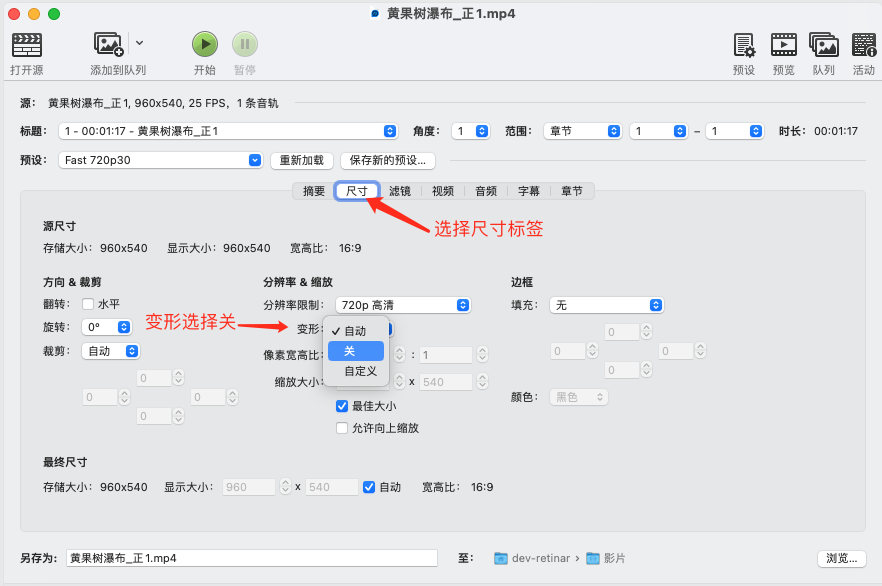Toggle Allow Upscaling (允许向上缩放) checkbox
Viewport: 882px width, 586px height.
pos(342,428)
